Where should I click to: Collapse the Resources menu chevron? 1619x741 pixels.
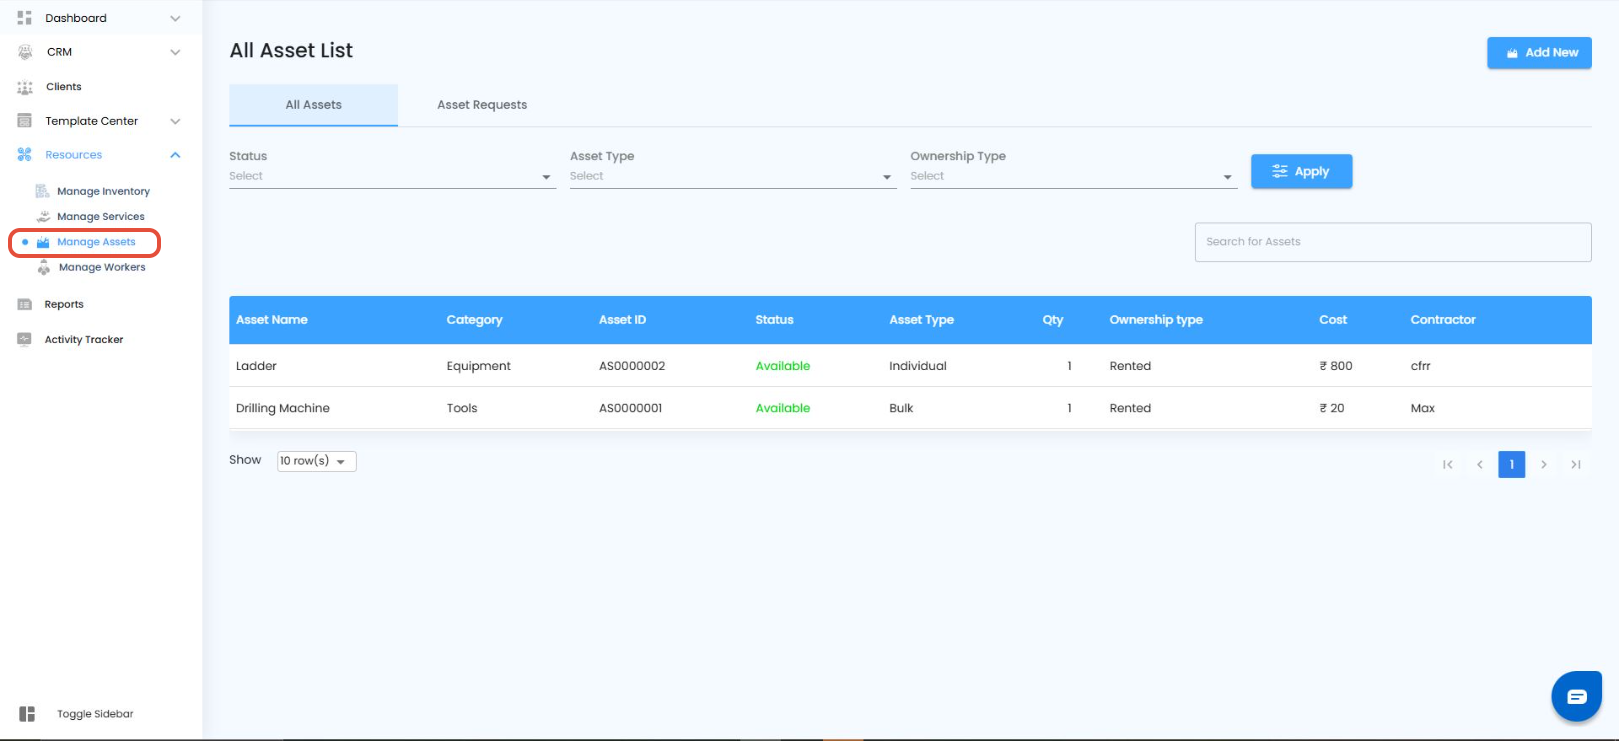point(175,155)
